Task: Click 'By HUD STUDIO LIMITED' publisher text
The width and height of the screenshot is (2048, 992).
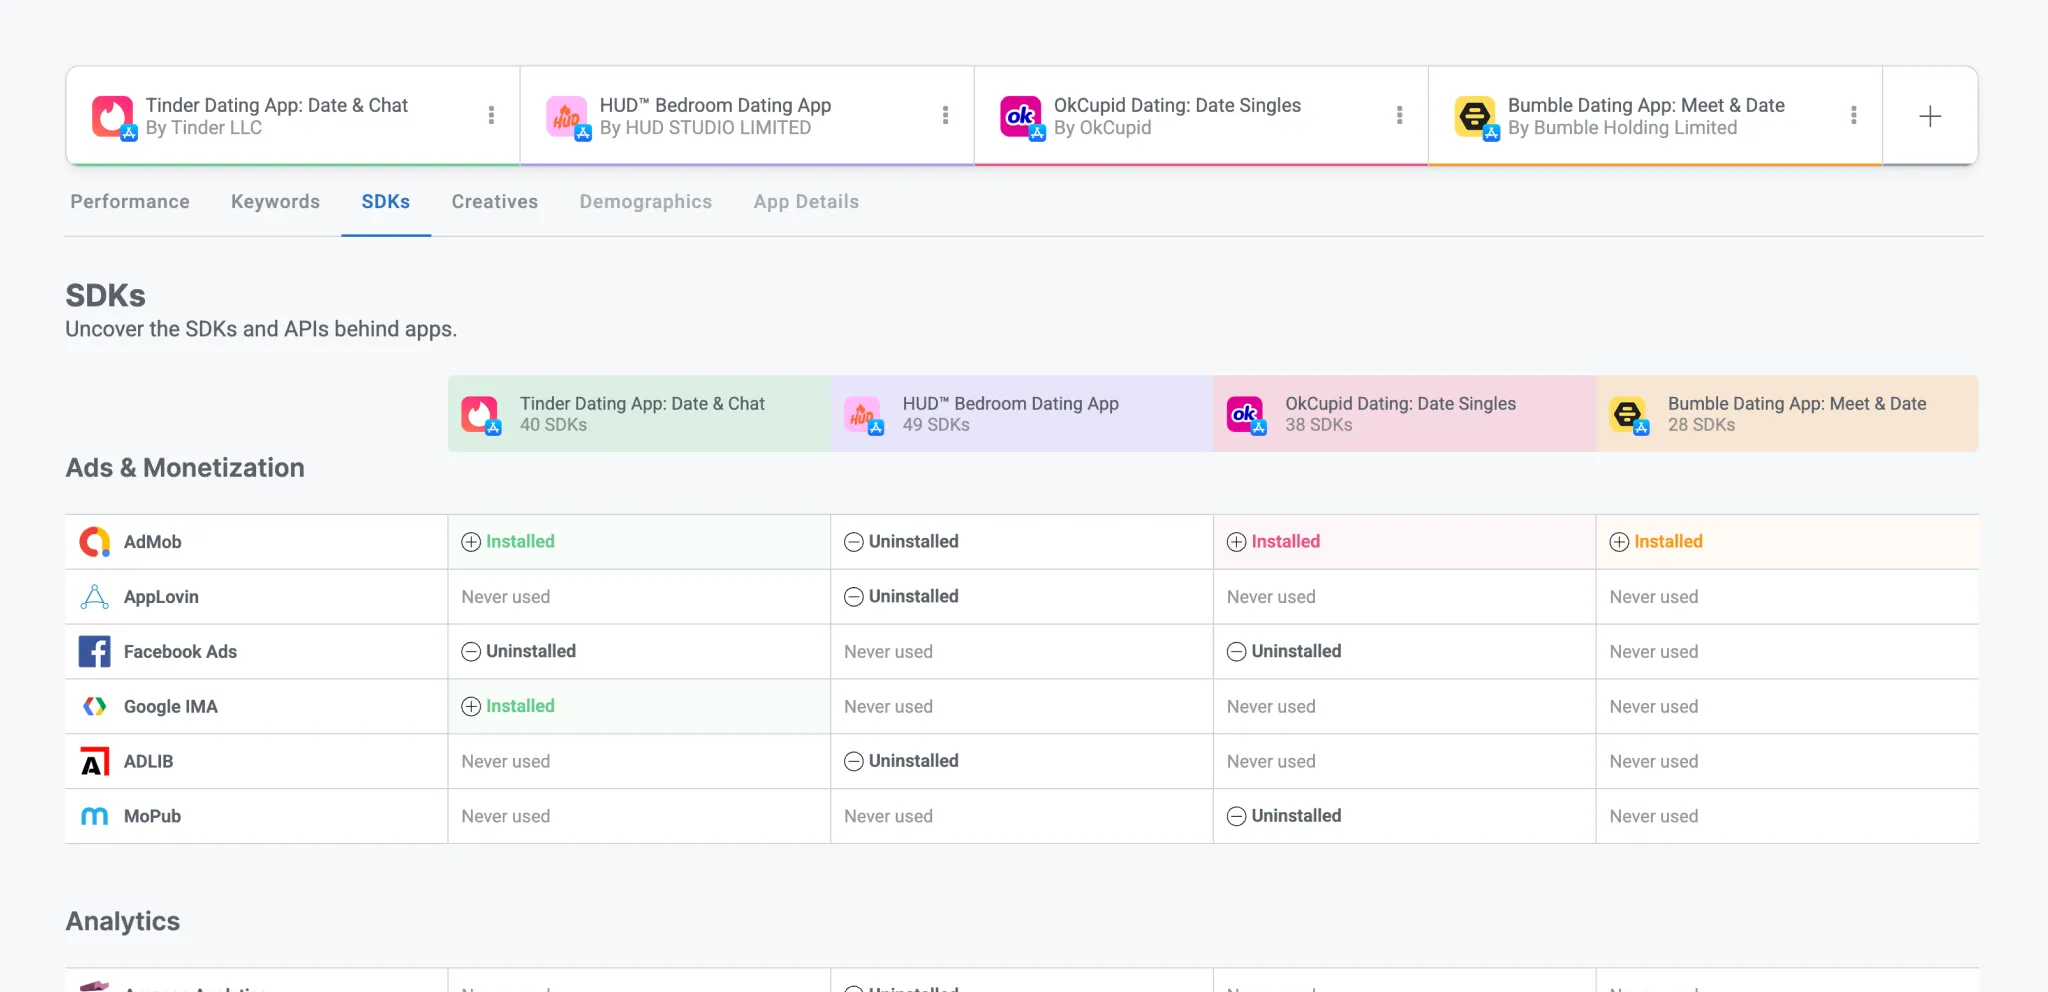Action: 705,128
